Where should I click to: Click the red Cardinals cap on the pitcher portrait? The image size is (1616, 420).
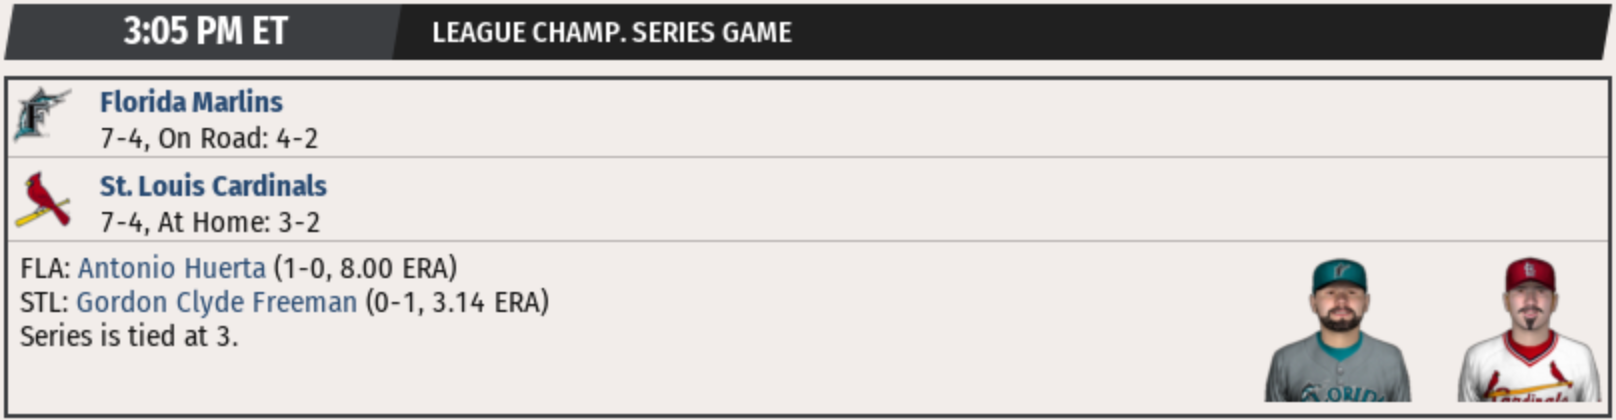[1529, 273]
